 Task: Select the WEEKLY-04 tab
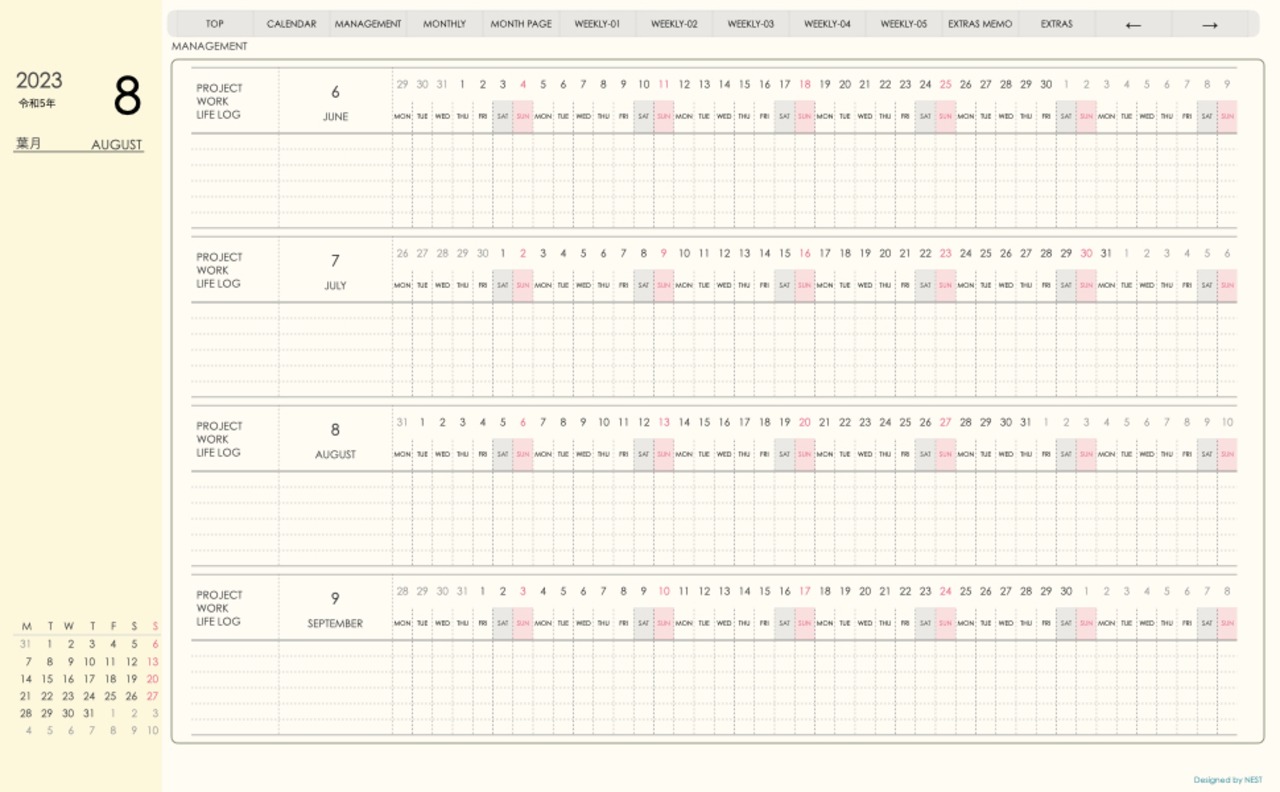[827, 24]
